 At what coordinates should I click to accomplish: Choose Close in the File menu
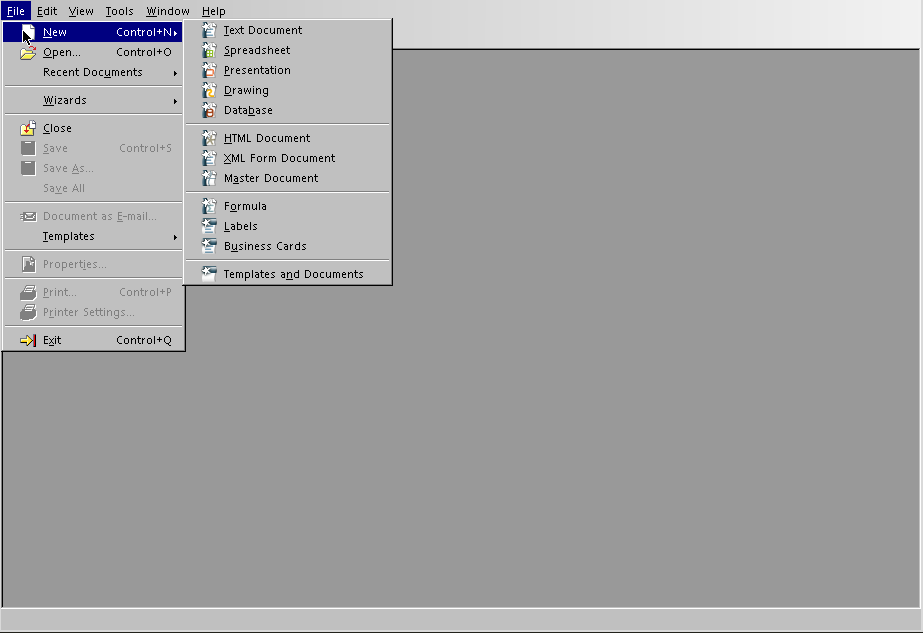pos(93,128)
